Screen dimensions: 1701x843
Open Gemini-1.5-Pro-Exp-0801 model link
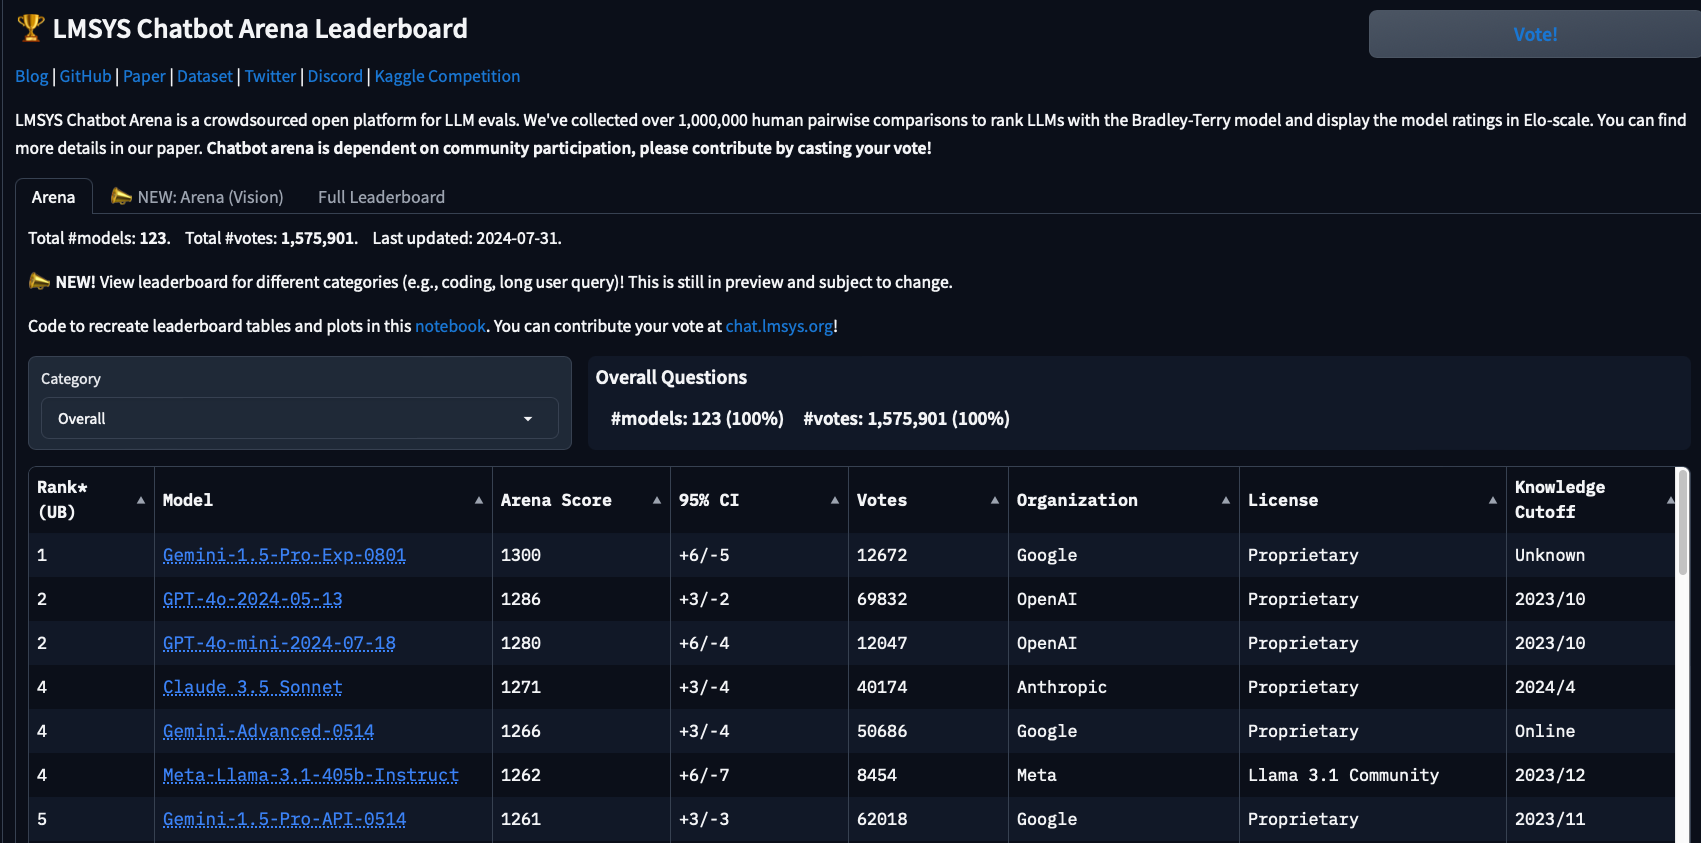[284, 555]
